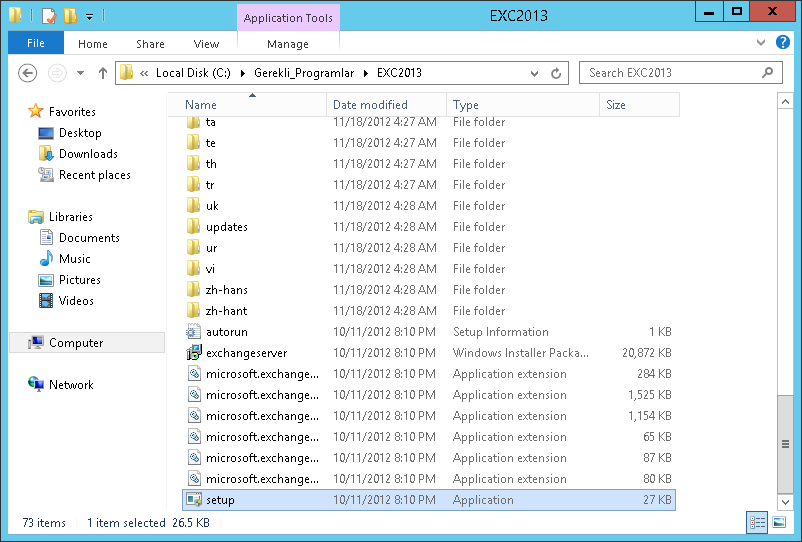
Task: Select the uk folder icon
Action: pyautogui.click(x=193, y=206)
